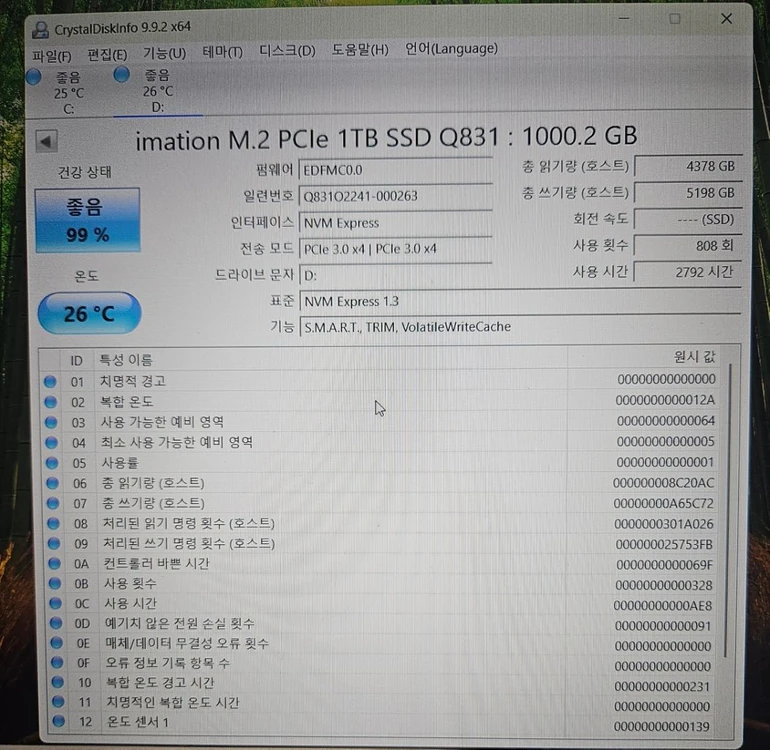Click the 좋음 99 % health status button
The image size is (770, 750).
[88, 220]
